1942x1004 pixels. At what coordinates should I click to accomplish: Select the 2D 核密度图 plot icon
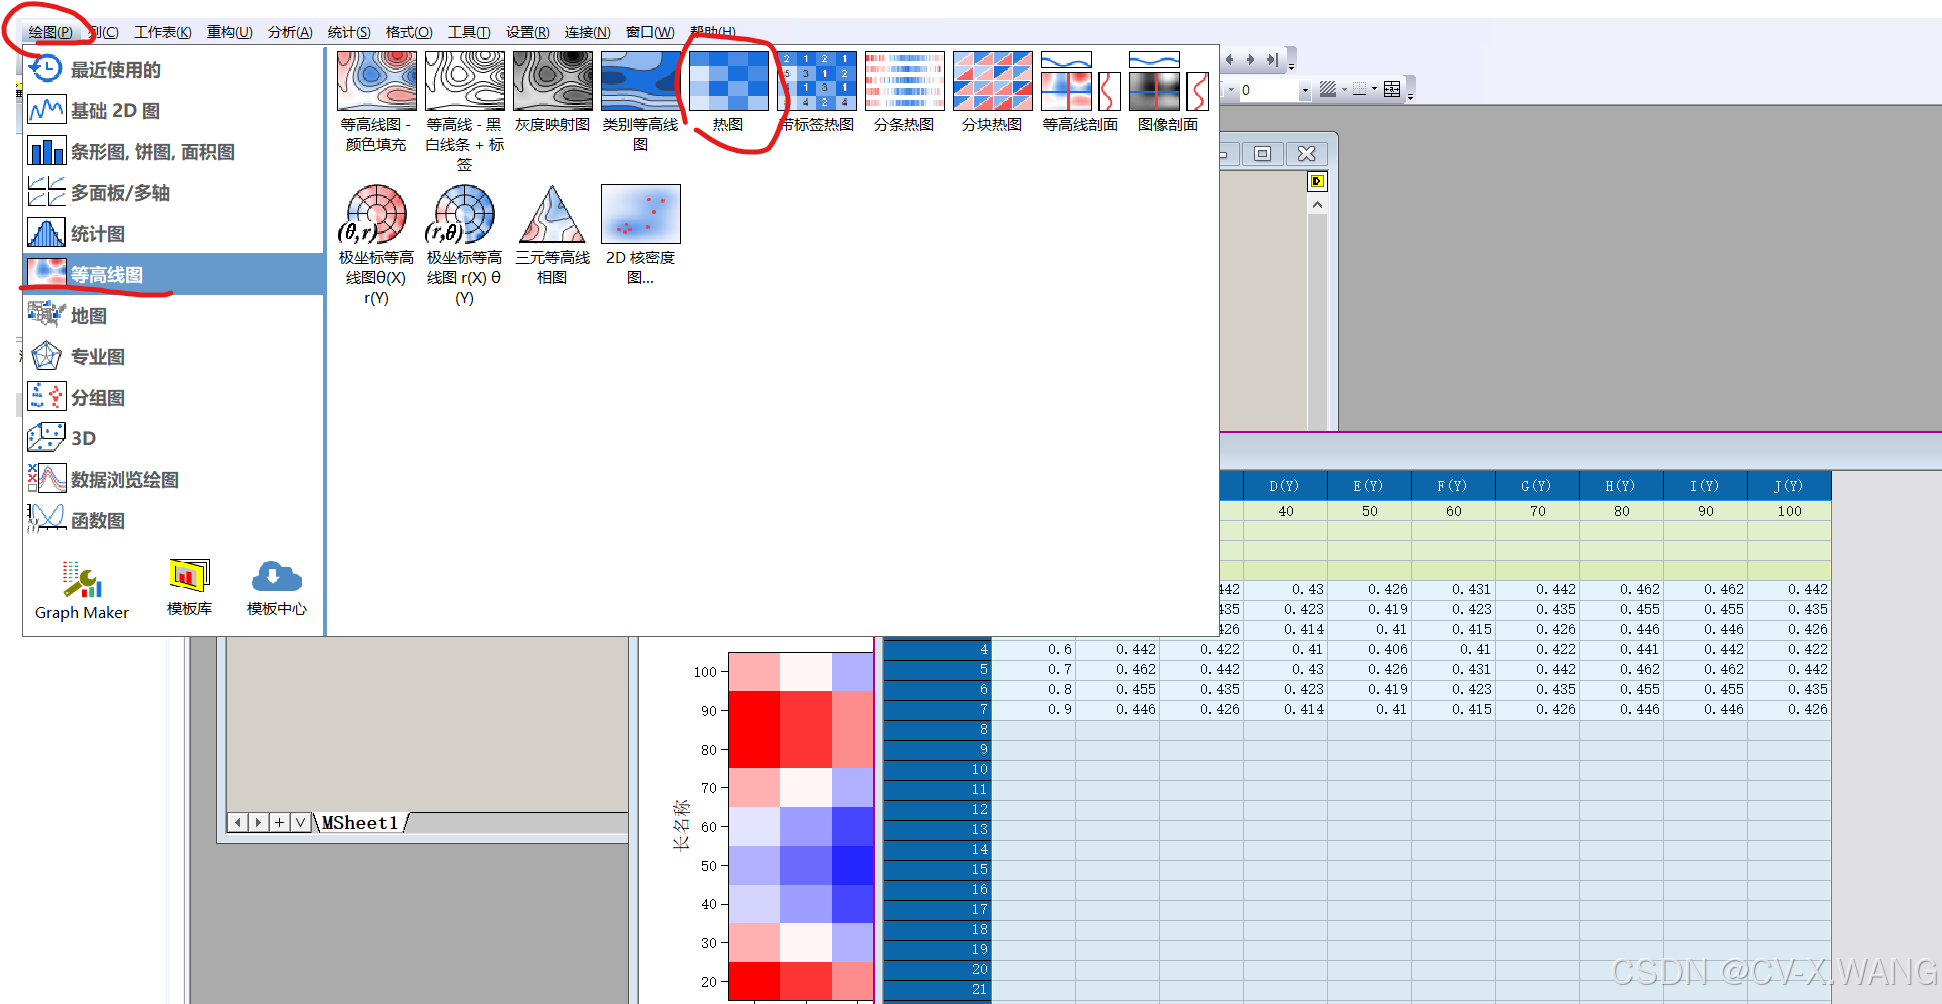coord(639,213)
